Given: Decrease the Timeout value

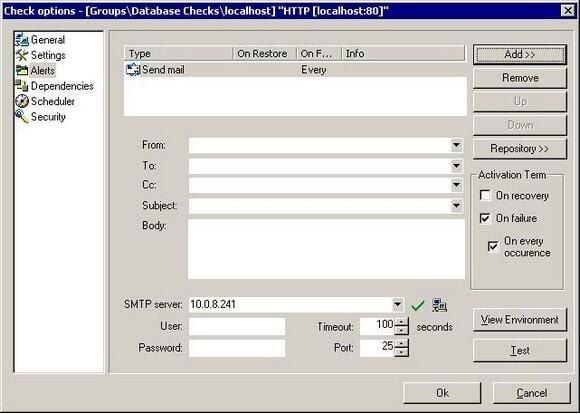Looking at the screenshot, I should (401, 330).
